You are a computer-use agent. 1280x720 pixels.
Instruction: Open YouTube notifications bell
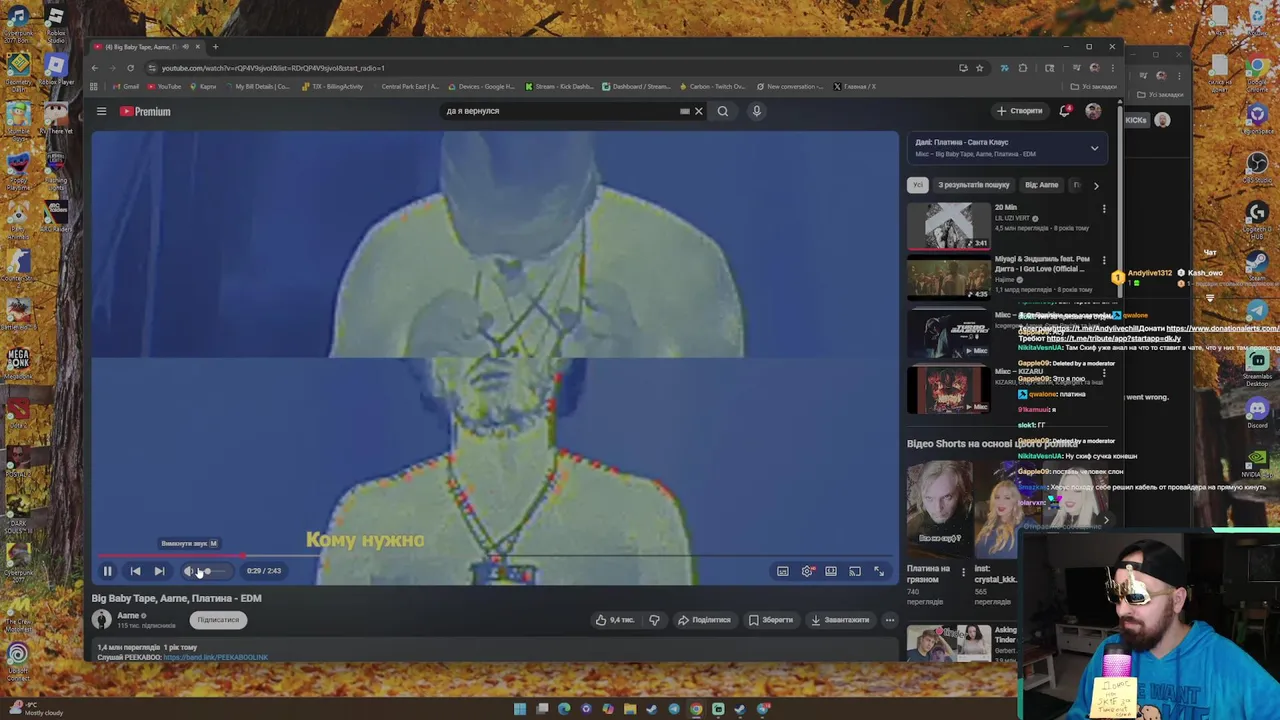pyautogui.click(x=1065, y=111)
